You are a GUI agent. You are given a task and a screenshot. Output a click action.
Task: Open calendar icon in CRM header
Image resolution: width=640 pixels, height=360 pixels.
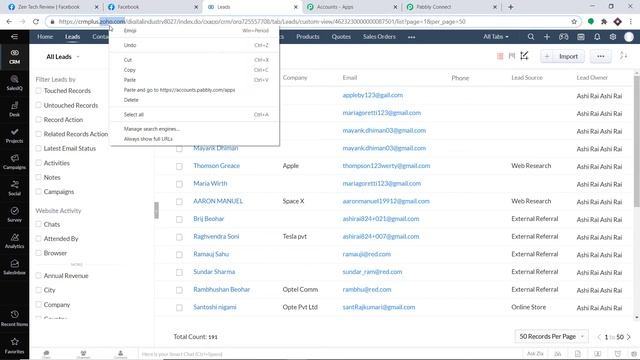pos(580,37)
